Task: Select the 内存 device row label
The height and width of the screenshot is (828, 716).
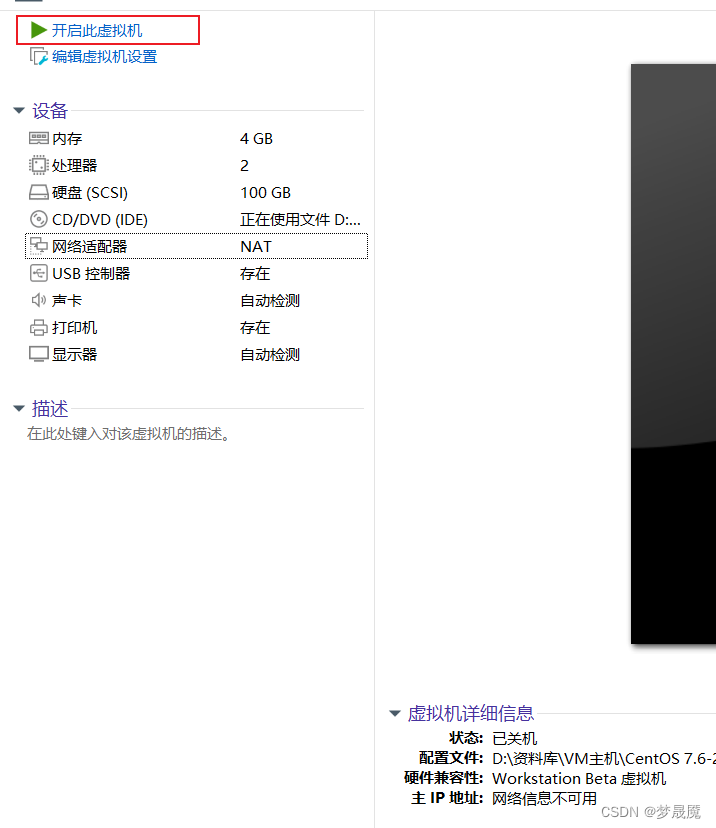Action: pyautogui.click(x=67, y=139)
